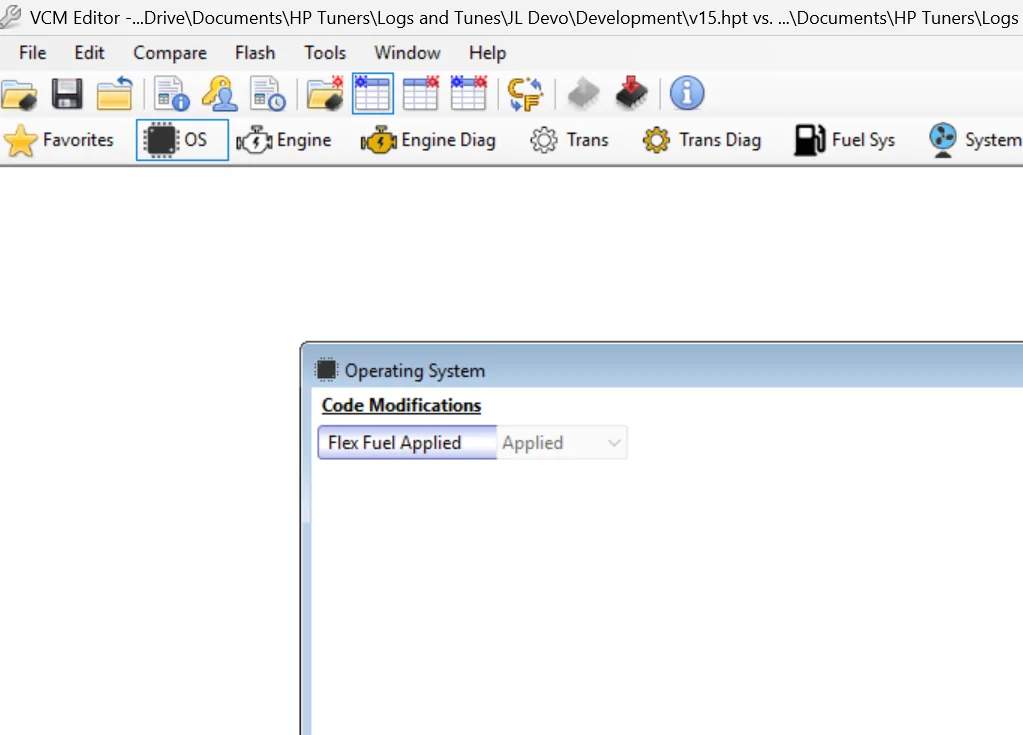1023x735 pixels.
Task: Open the Help menu
Action: tap(487, 53)
